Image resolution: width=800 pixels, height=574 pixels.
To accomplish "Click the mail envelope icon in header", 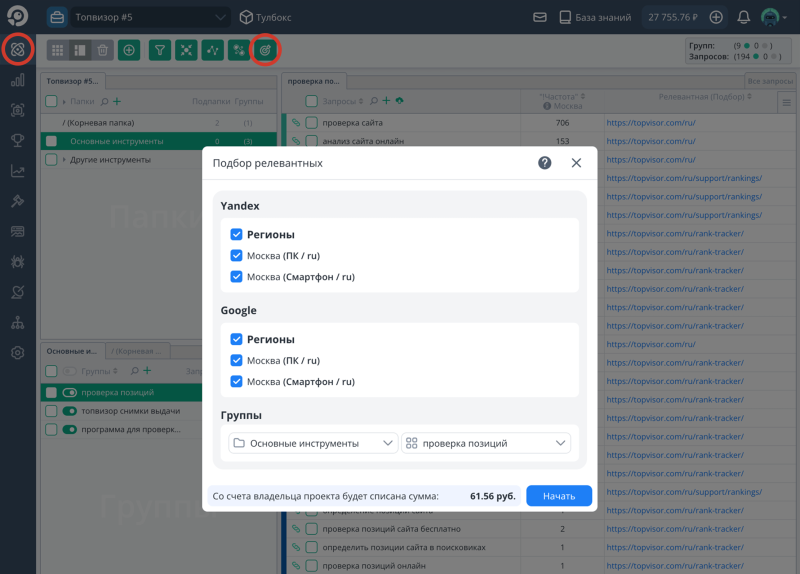I will [540, 17].
